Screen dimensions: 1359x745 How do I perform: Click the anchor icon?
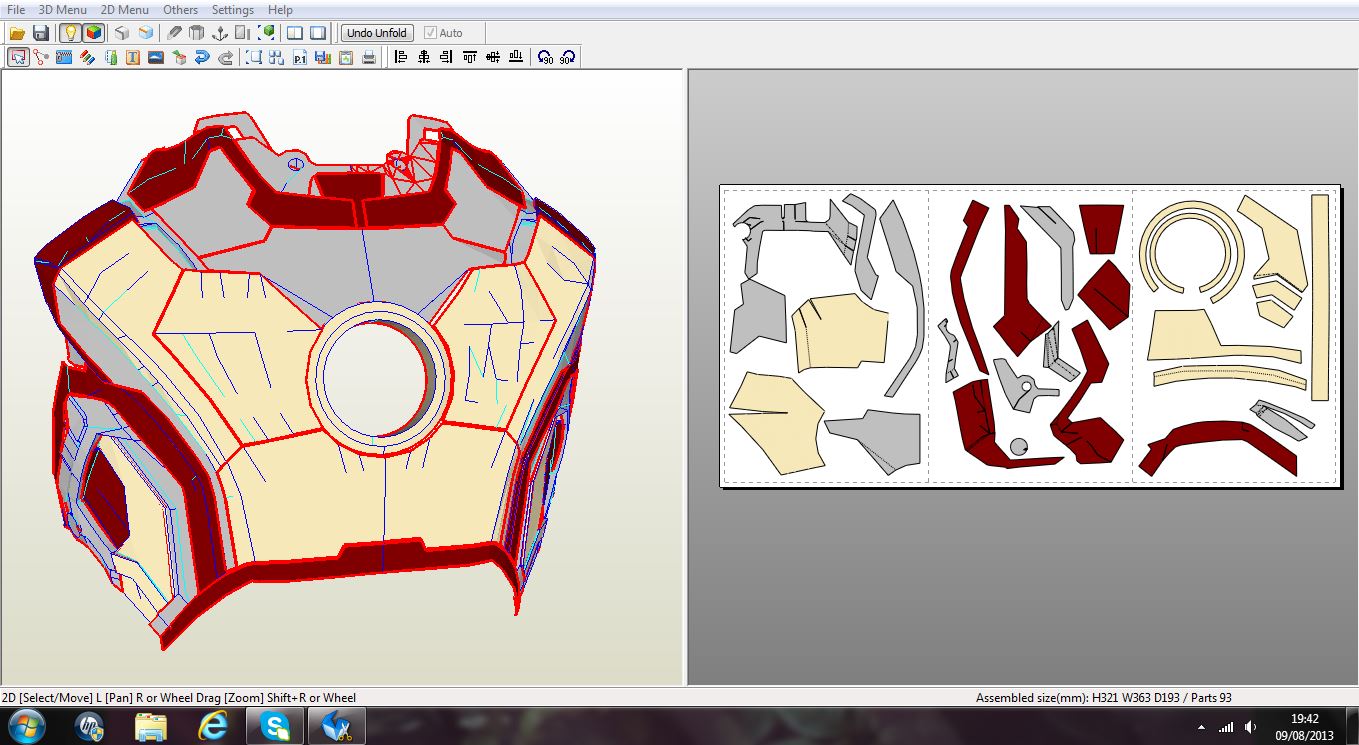pos(220,33)
